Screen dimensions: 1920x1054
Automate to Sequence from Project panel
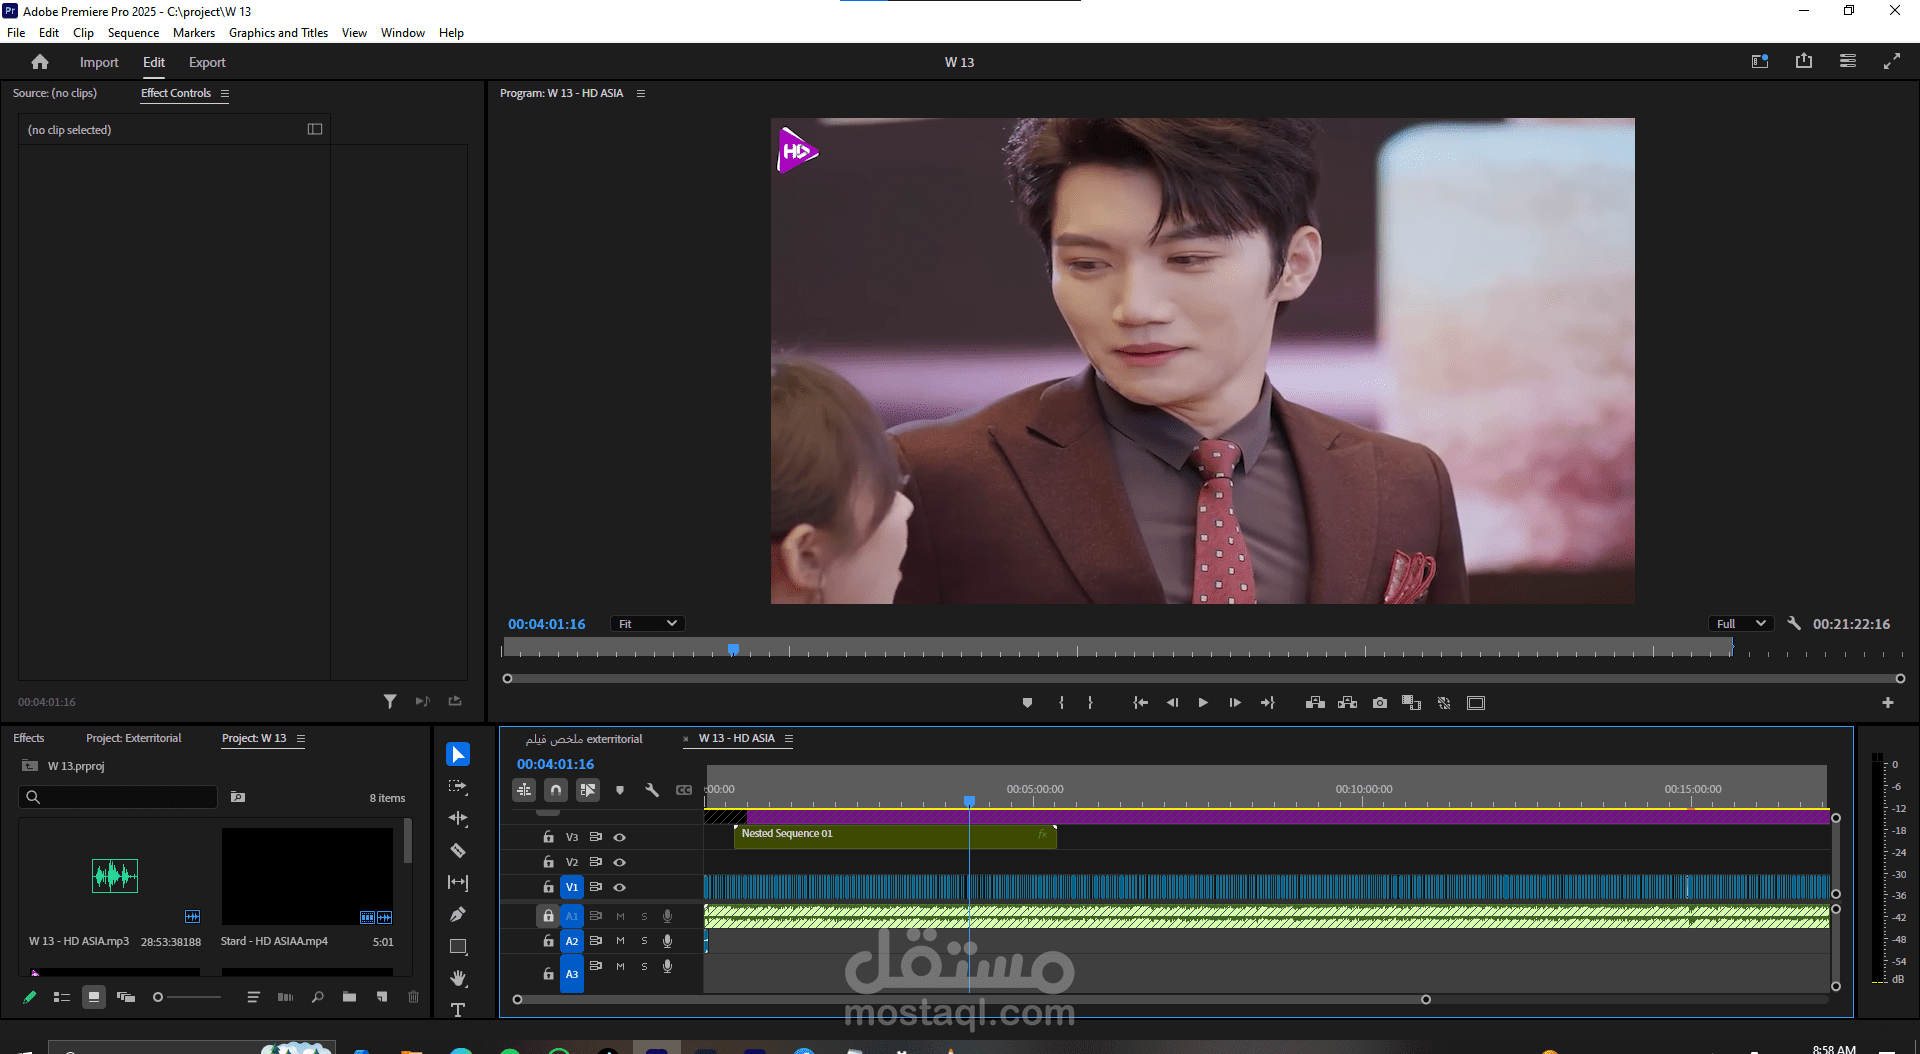[x=285, y=997]
